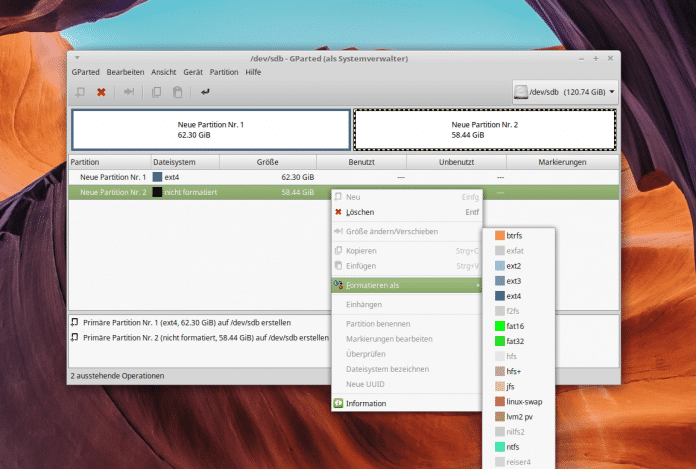Select ntfs as the format type
Viewport: 696px width, 469px height.
514,446
